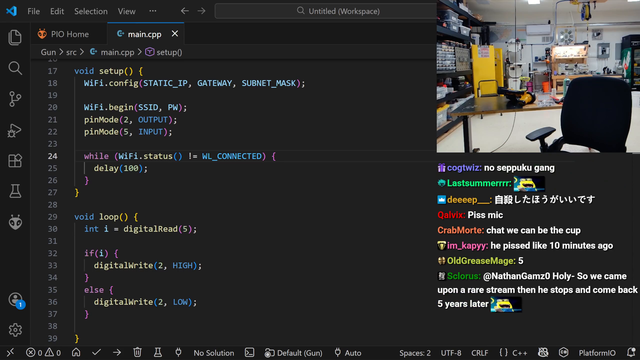Click PlatformIO status bar label

597,353
